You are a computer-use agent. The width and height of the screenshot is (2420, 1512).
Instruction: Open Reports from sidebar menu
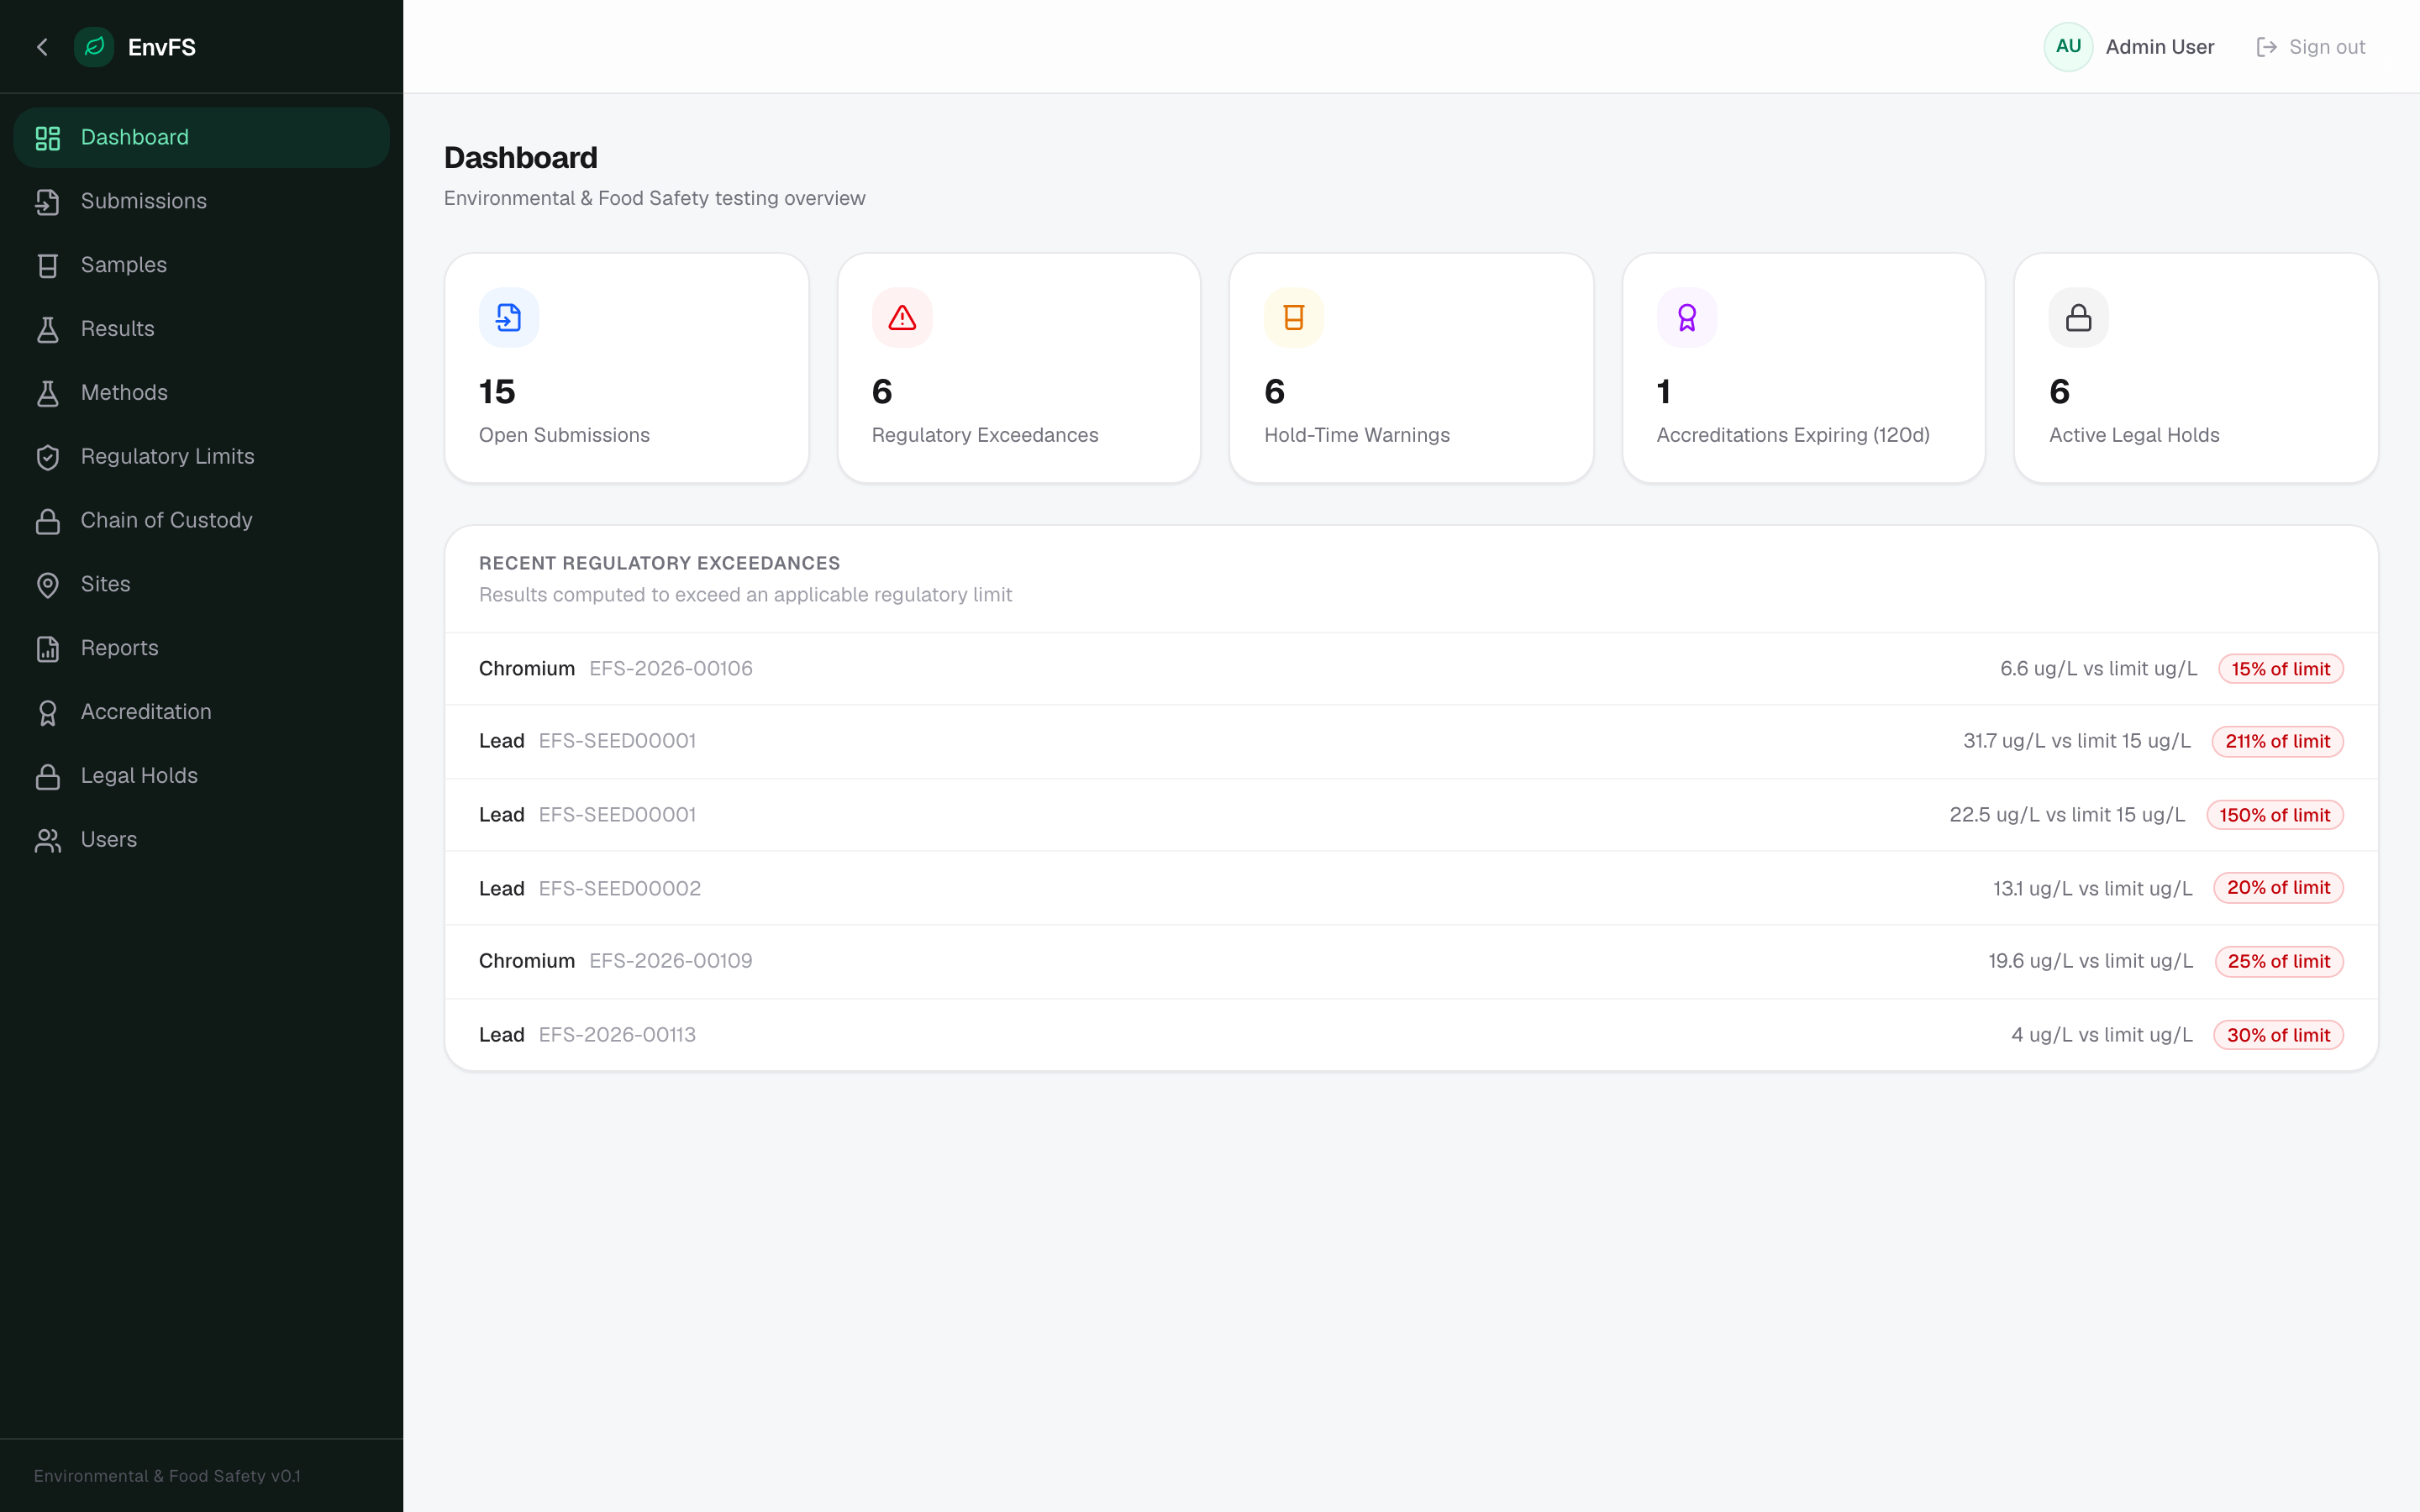(x=201, y=649)
